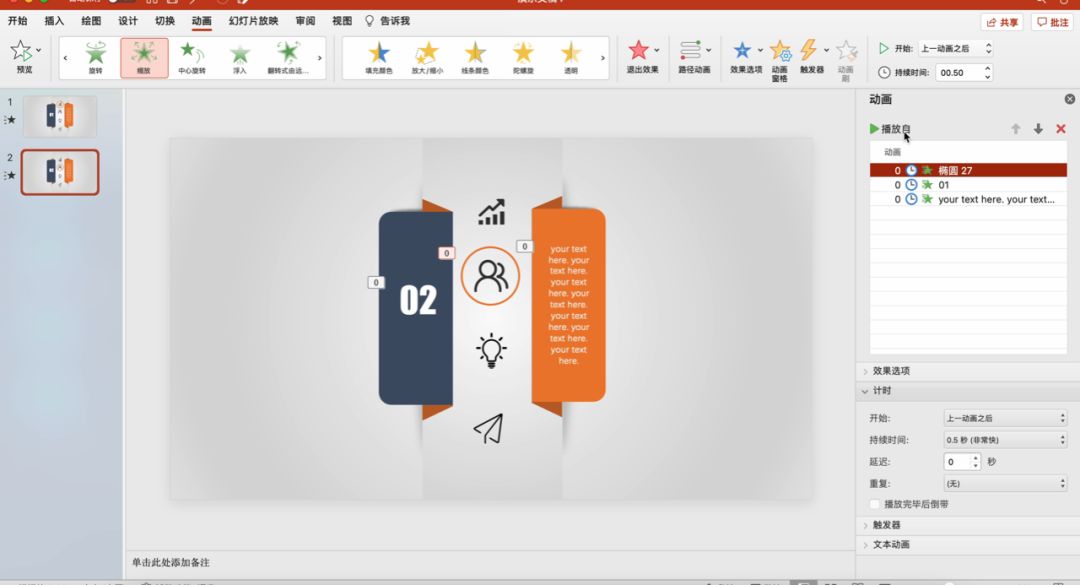Viewport: 1080px width, 585px height.
Task: Open the 重复 dropdown
Action: pyautogui.click(x=1005, y=484)
